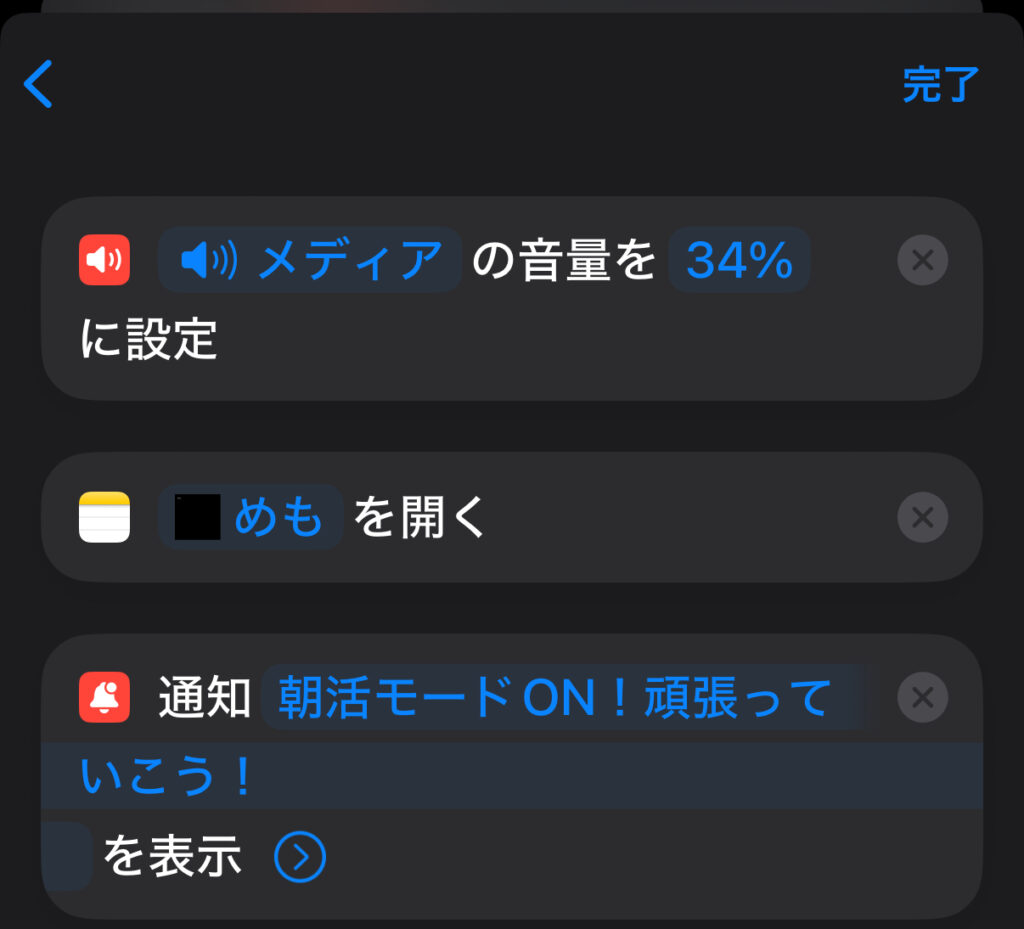
Task: Tap the を表示 label
Action: coord(172,857)
